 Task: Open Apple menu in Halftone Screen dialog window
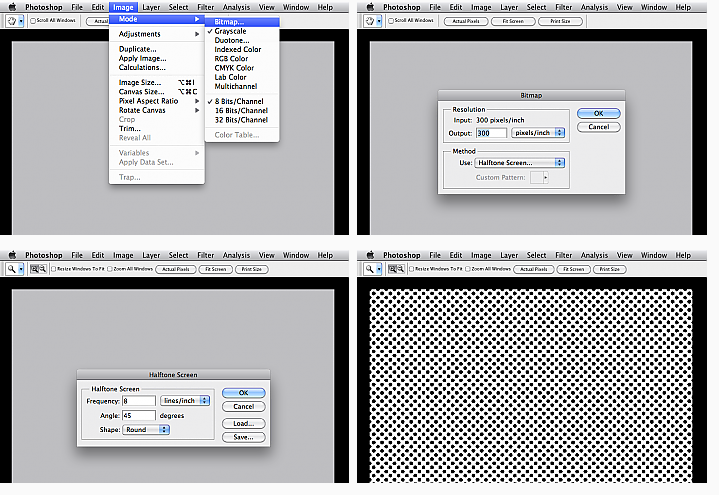(12, 255)
